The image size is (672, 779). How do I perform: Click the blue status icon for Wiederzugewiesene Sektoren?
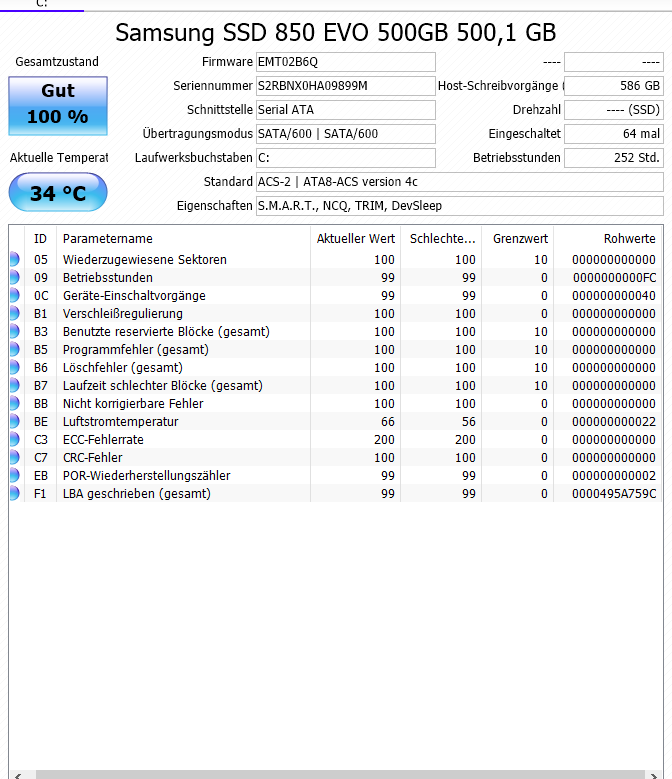(14, 259)
